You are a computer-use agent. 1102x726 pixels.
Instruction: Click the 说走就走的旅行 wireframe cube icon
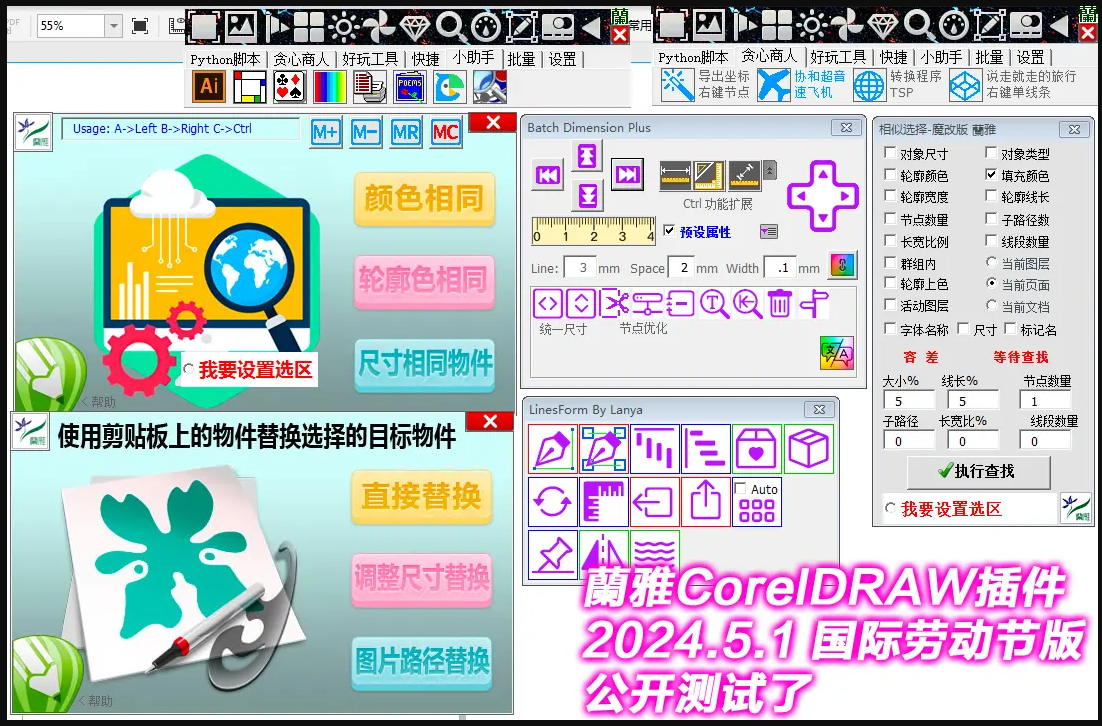(x=965, y=86)
